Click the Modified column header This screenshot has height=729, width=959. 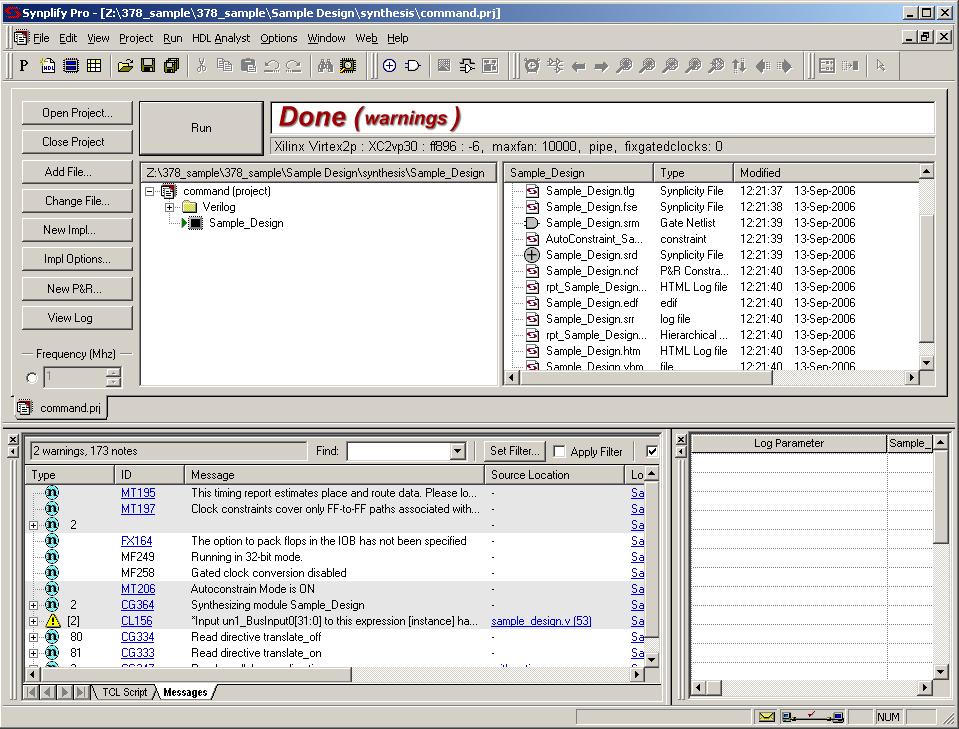[x=826, y=173]
